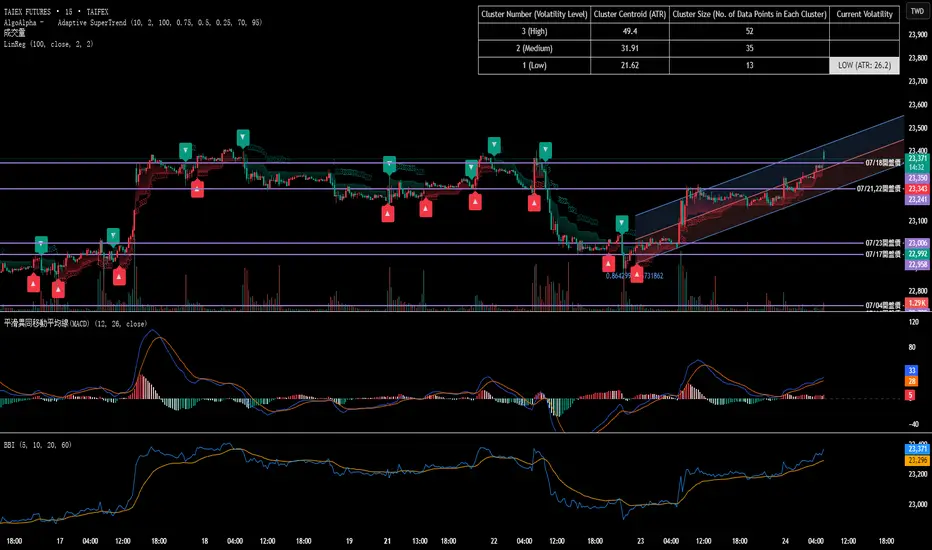Click the leftmost red buy signal arrow
Screen dimensions: 932x550
tap(34, 283)
